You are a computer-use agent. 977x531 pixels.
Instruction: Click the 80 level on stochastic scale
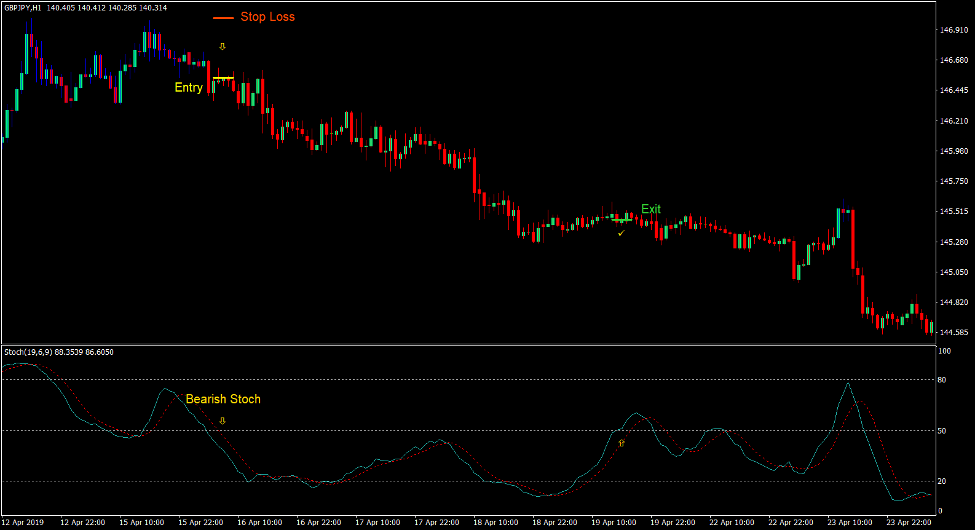coord(943,380)
